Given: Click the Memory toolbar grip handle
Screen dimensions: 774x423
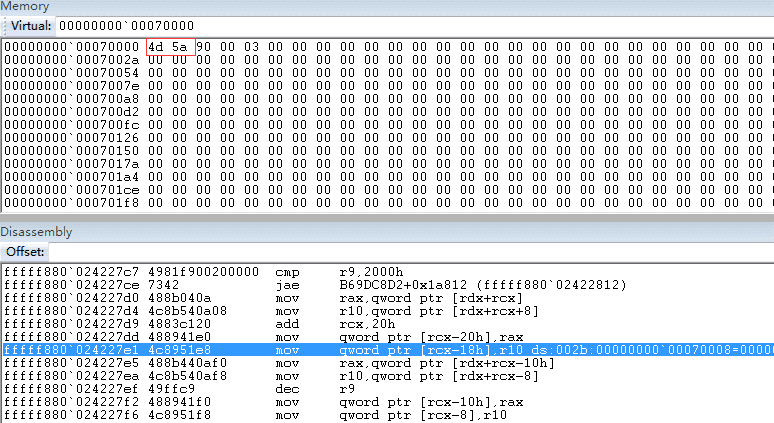Looking at the screenshot, I should click(x=4, y=26).
